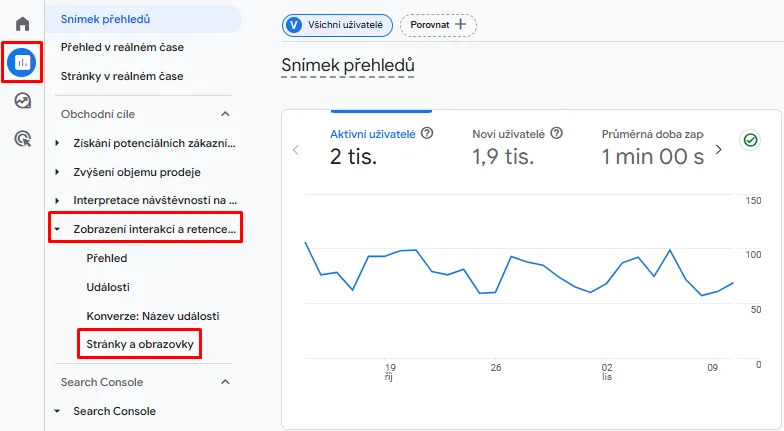Open Stránky v reálném čase
Viewport: 784px width, 431px height.
[122, 76]
